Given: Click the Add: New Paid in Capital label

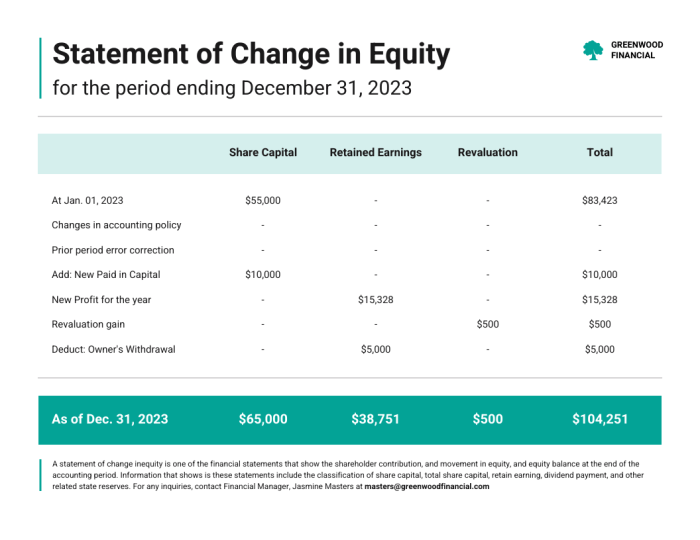Looking at the screenshot, I should tap(106, 274).
